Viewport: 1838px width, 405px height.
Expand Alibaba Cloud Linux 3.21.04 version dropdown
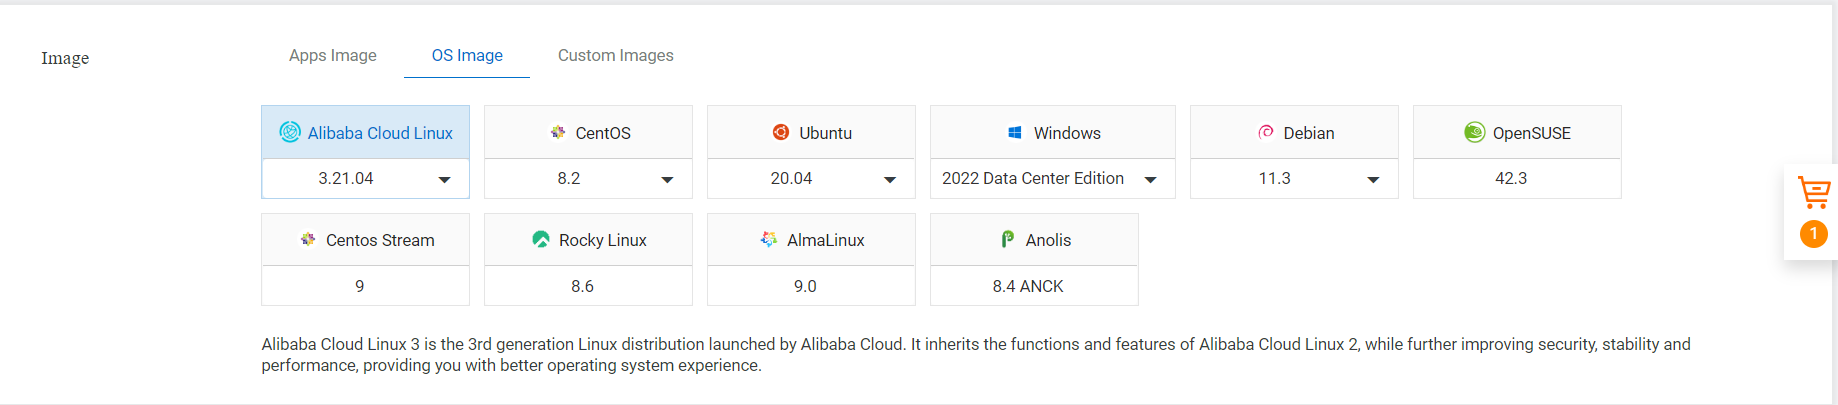[365, 179]
